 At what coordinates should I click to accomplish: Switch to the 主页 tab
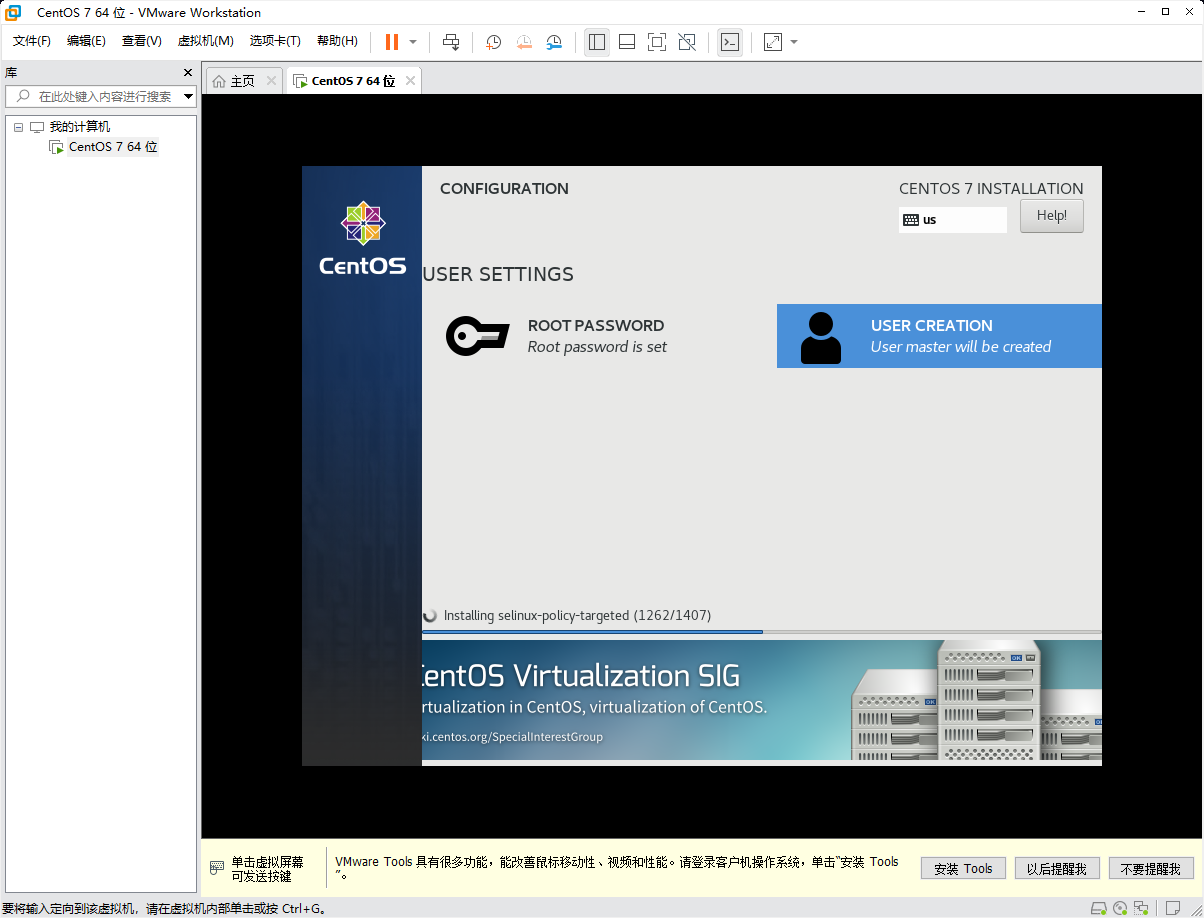243,81
